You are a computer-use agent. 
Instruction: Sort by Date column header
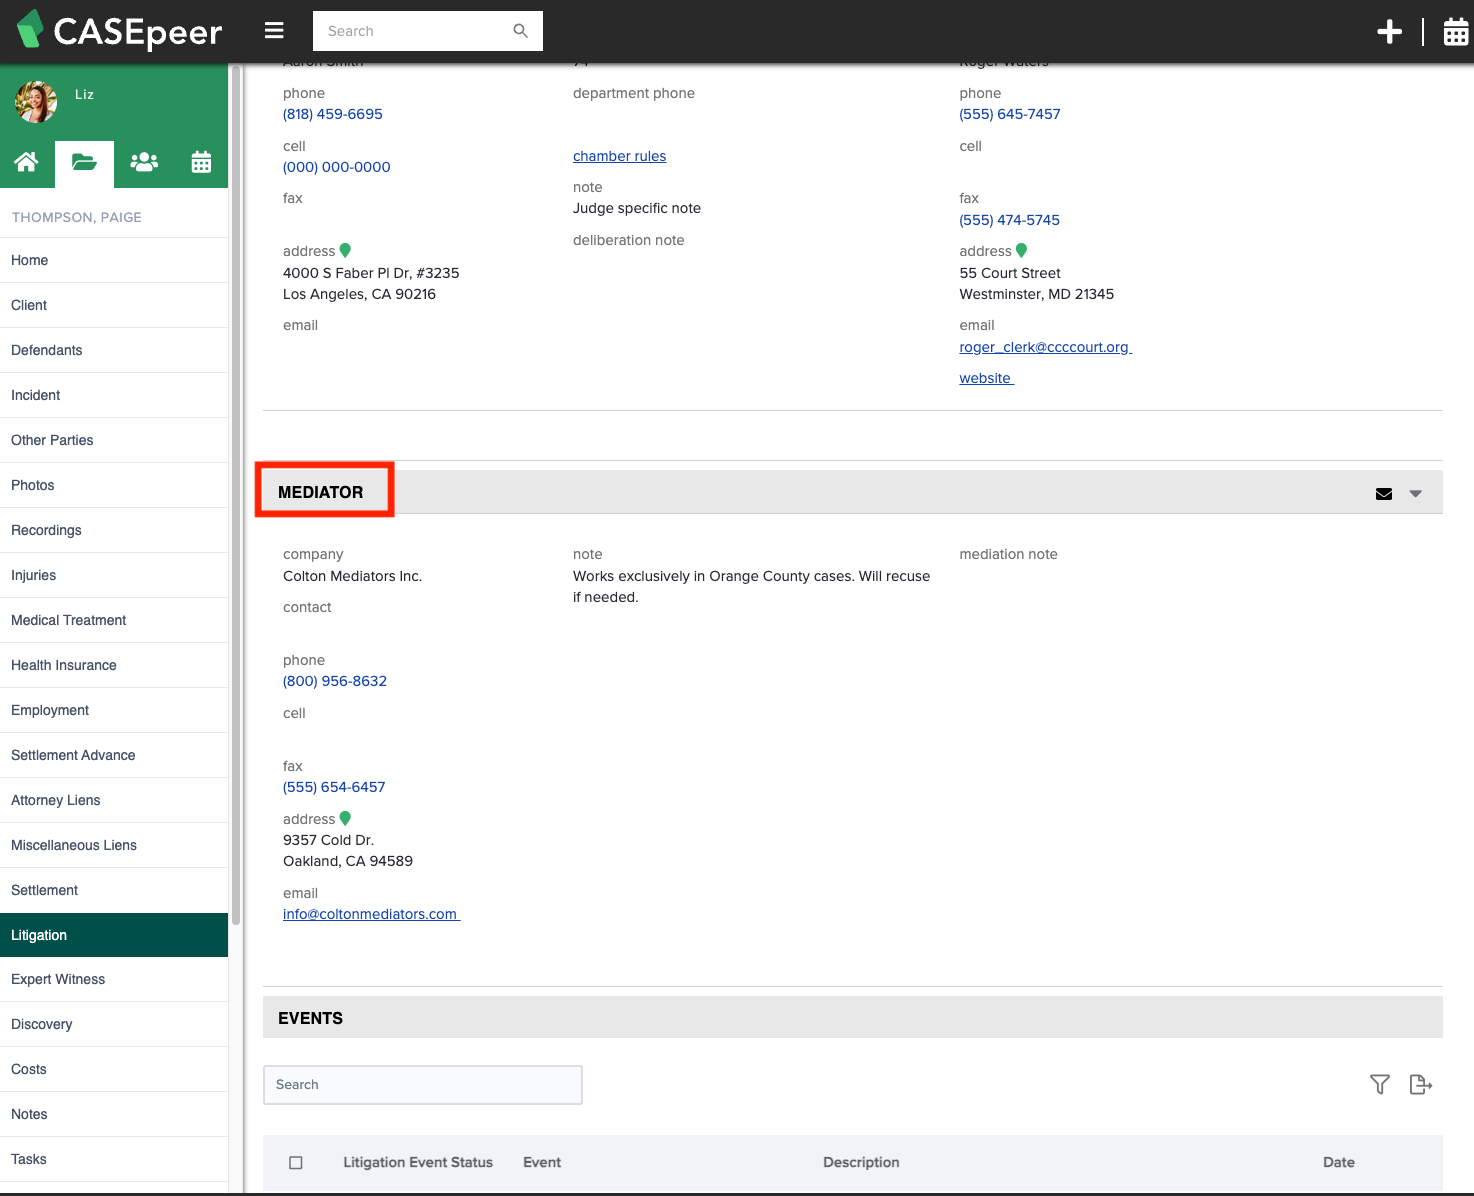[x=1339, y=1162]
